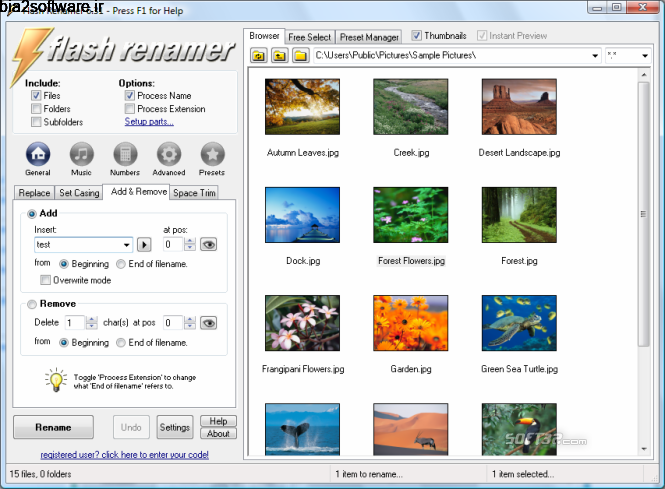665x489 pixels.
Task: Open the Preset Manager tab
Action: 370,37
